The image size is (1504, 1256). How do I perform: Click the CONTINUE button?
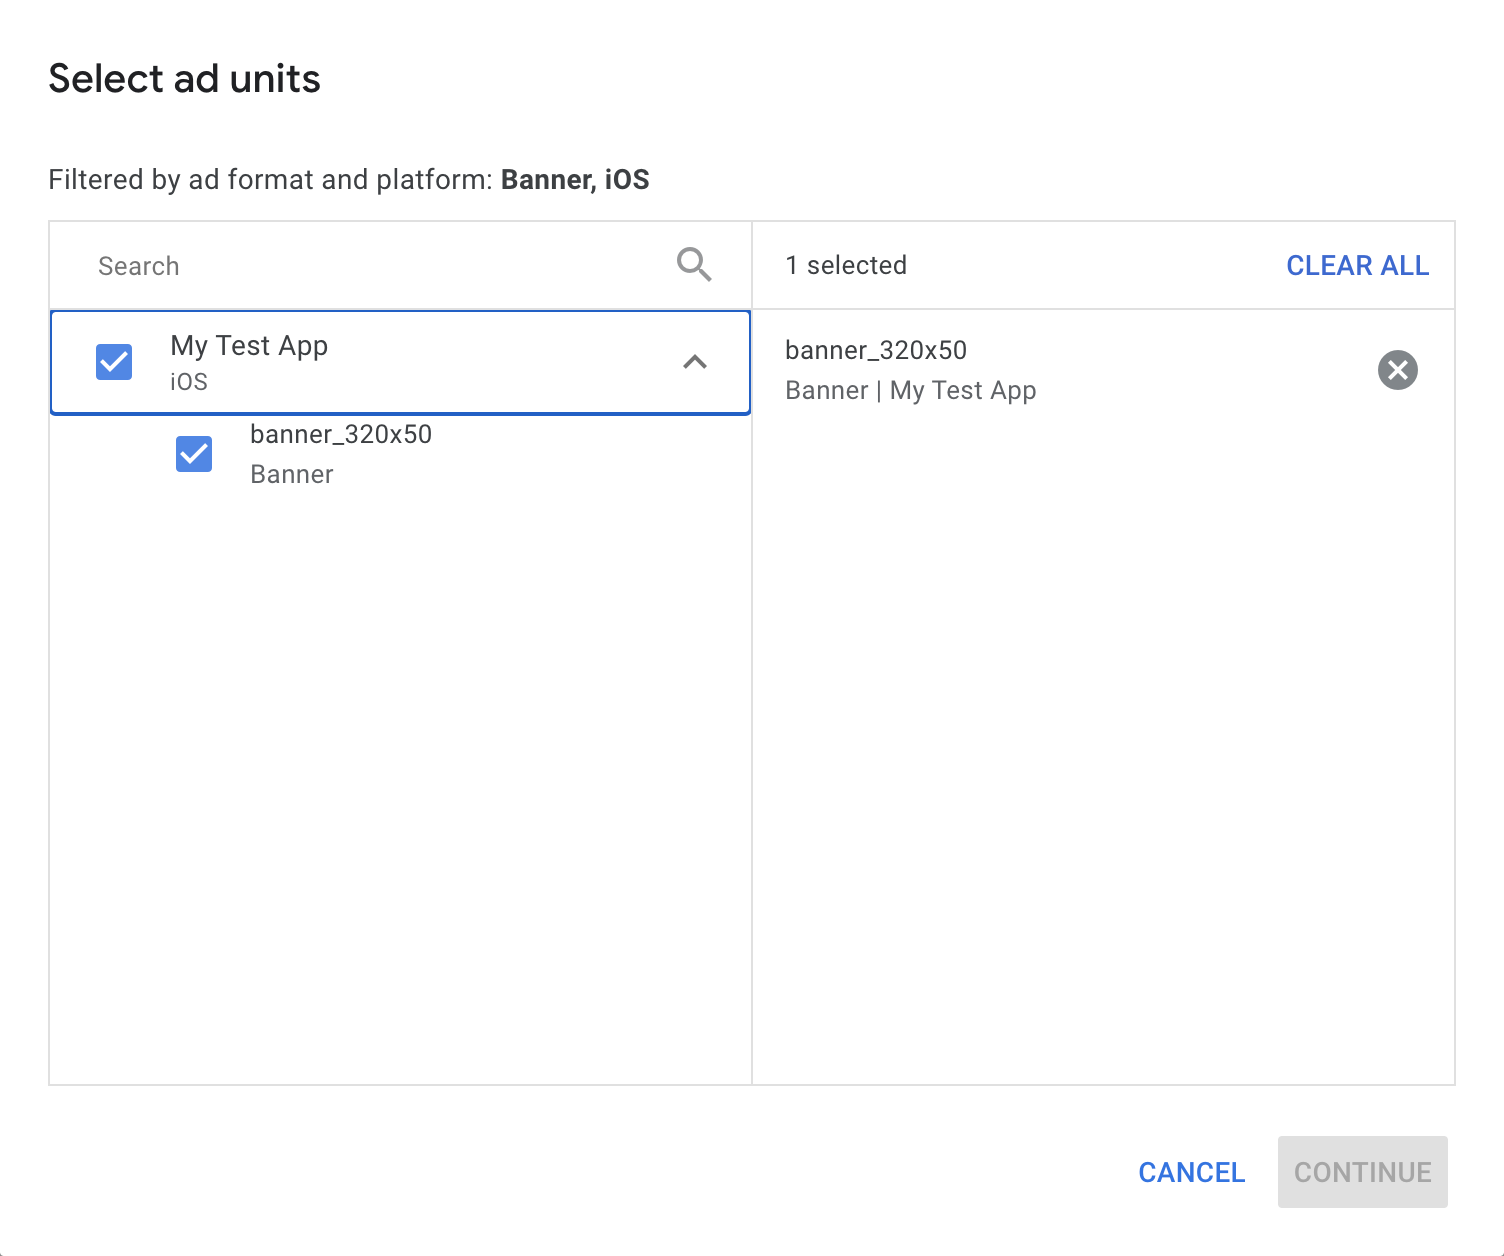pyautogui.click(x=1362, y=1172)
